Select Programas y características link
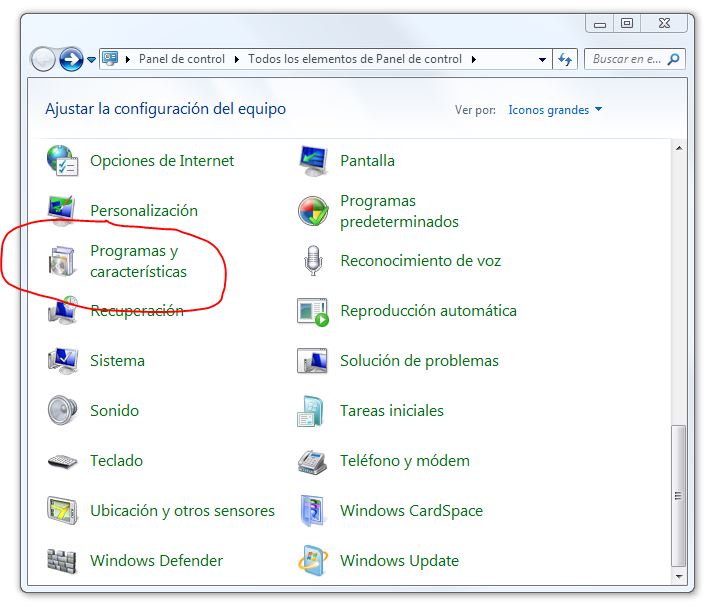The width and height of the screenshot is (709, 607). pos(138,261)
